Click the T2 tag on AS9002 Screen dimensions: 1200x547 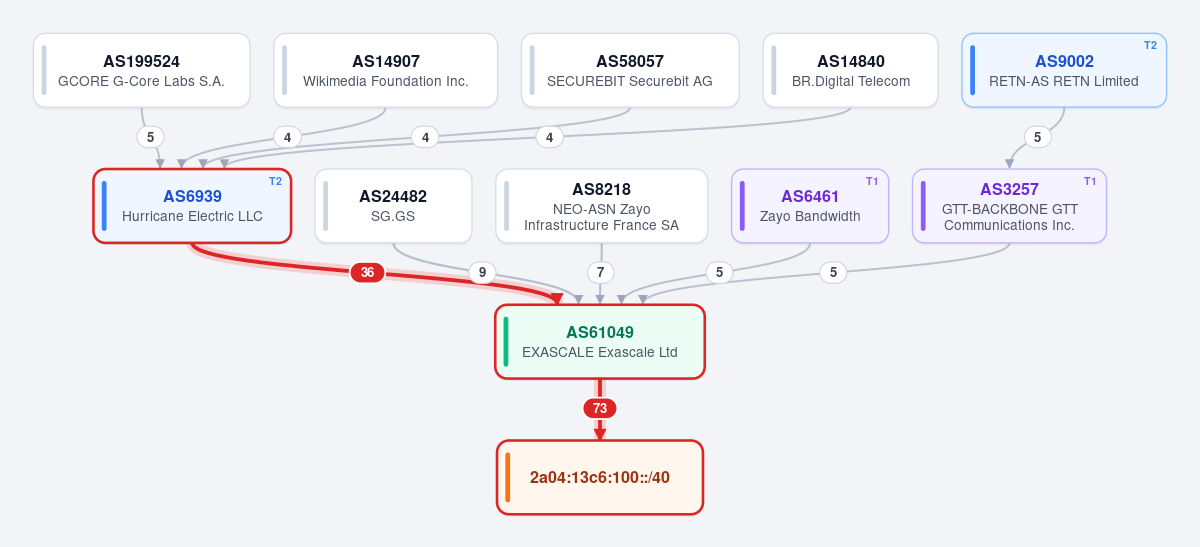1150,45
